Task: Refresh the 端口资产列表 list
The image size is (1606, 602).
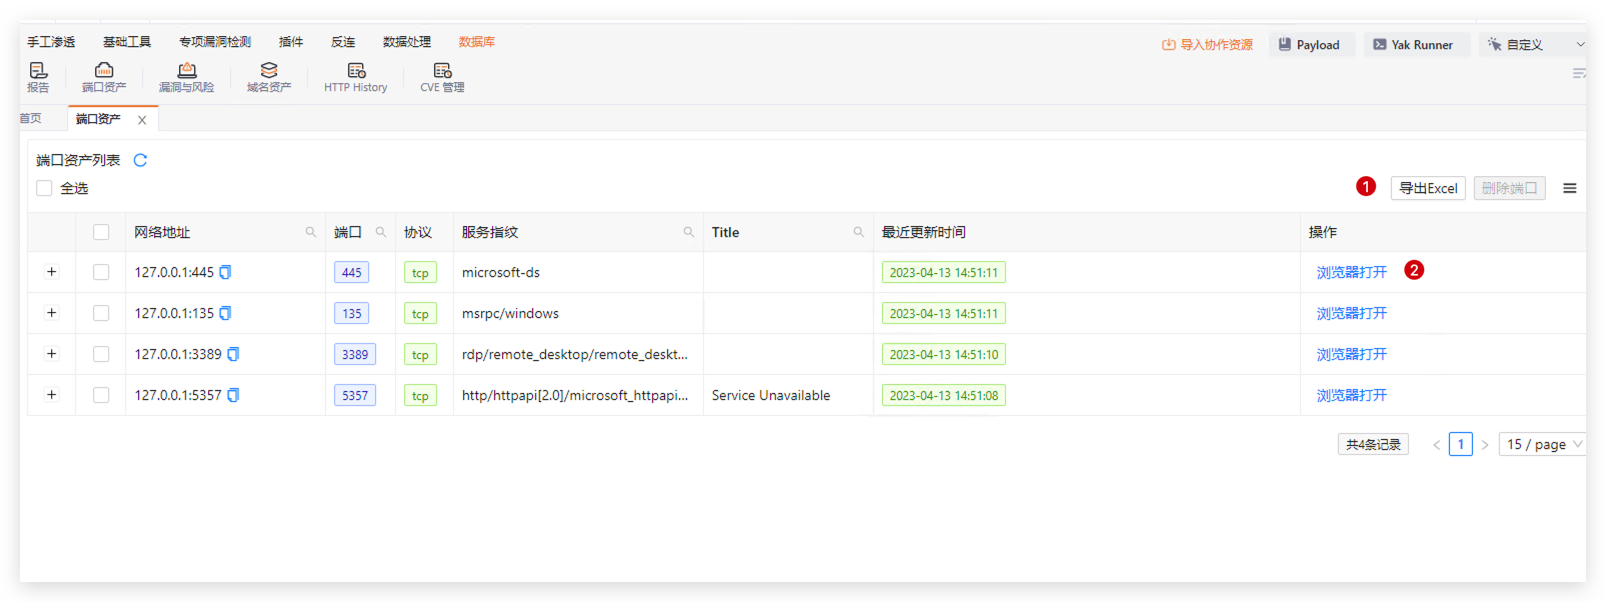Action: (140, 160)
